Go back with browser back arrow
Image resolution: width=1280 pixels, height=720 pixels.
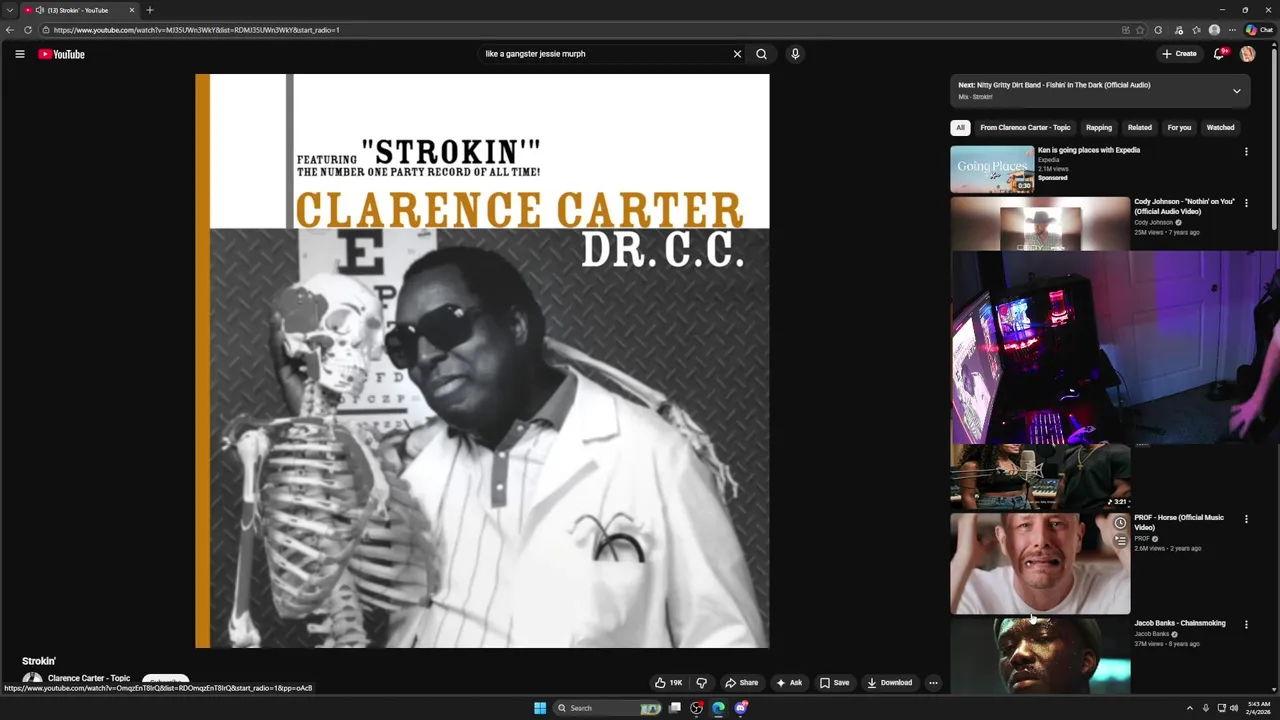pyautogui.click(x=10, y=30)
